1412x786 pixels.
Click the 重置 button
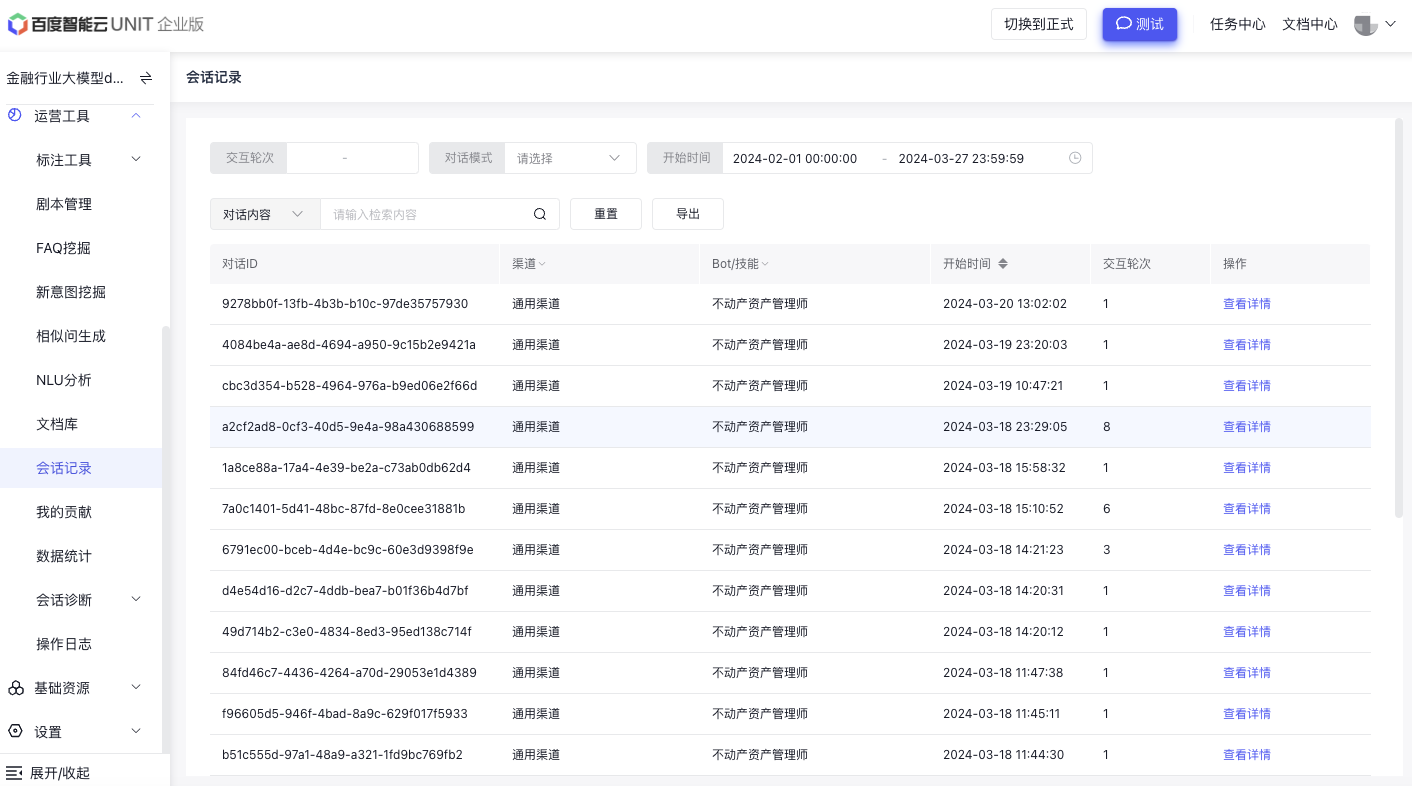(x=606, y=214)
